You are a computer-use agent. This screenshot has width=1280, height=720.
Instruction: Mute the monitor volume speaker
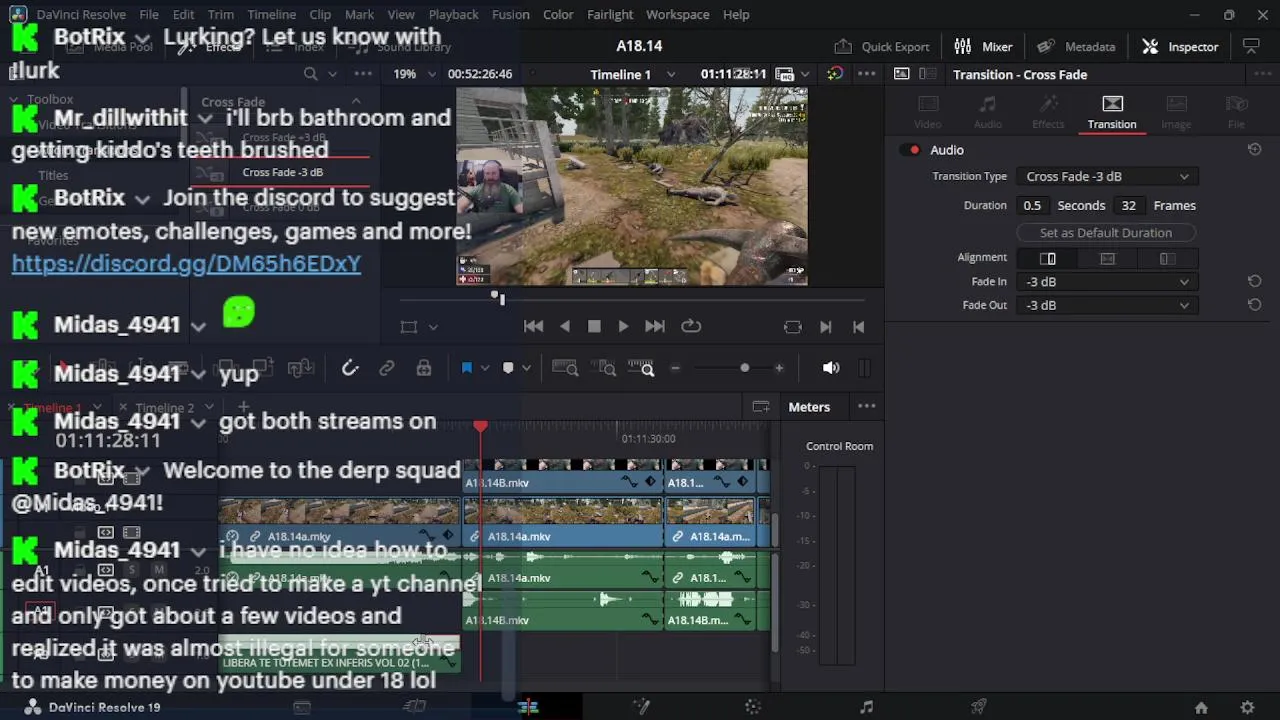click(831, 368)
